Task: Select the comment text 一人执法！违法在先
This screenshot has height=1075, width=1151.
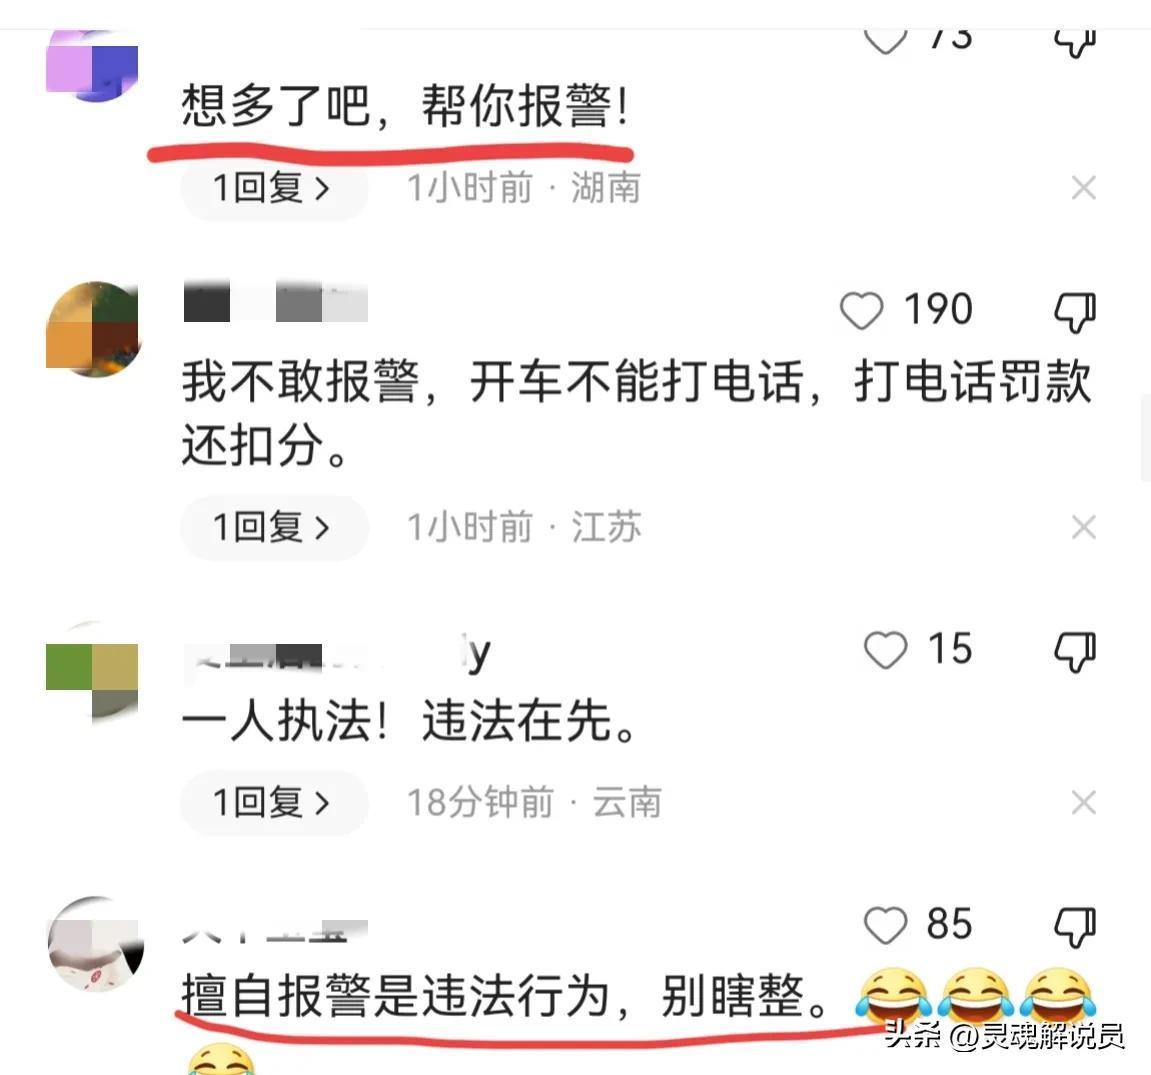Action: click(x=410, y=720)
